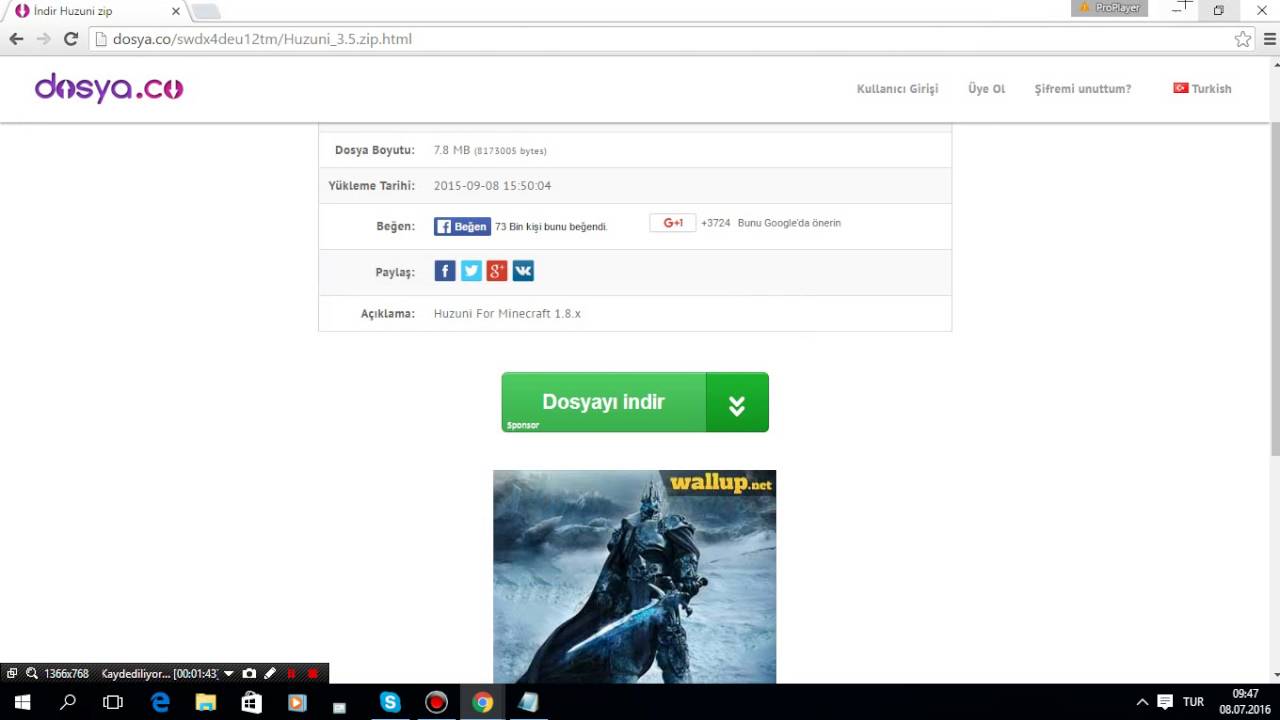The image size is (1280, 720).
Task: Open File Explorer from the taskbar
Action: coord(206,703)
